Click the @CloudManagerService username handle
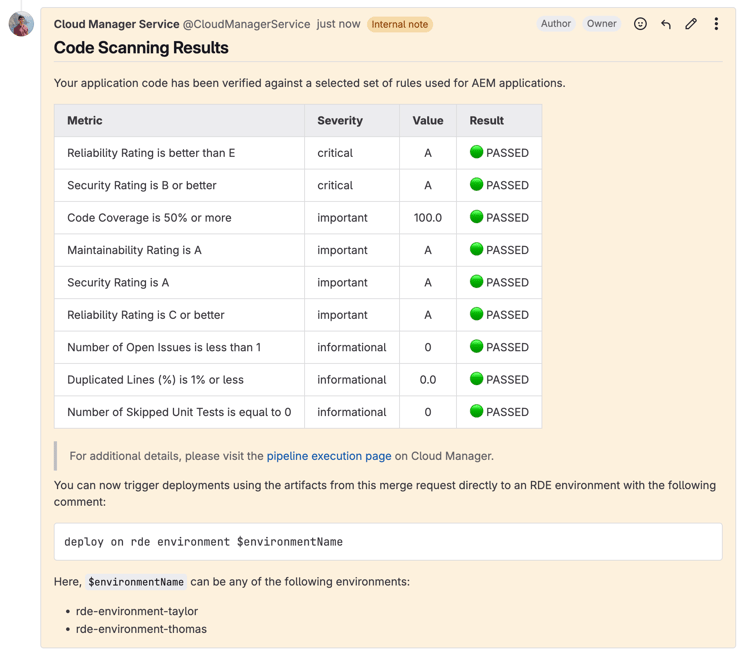The width and height of the screenshot is (750, 659). coord(246,24)
